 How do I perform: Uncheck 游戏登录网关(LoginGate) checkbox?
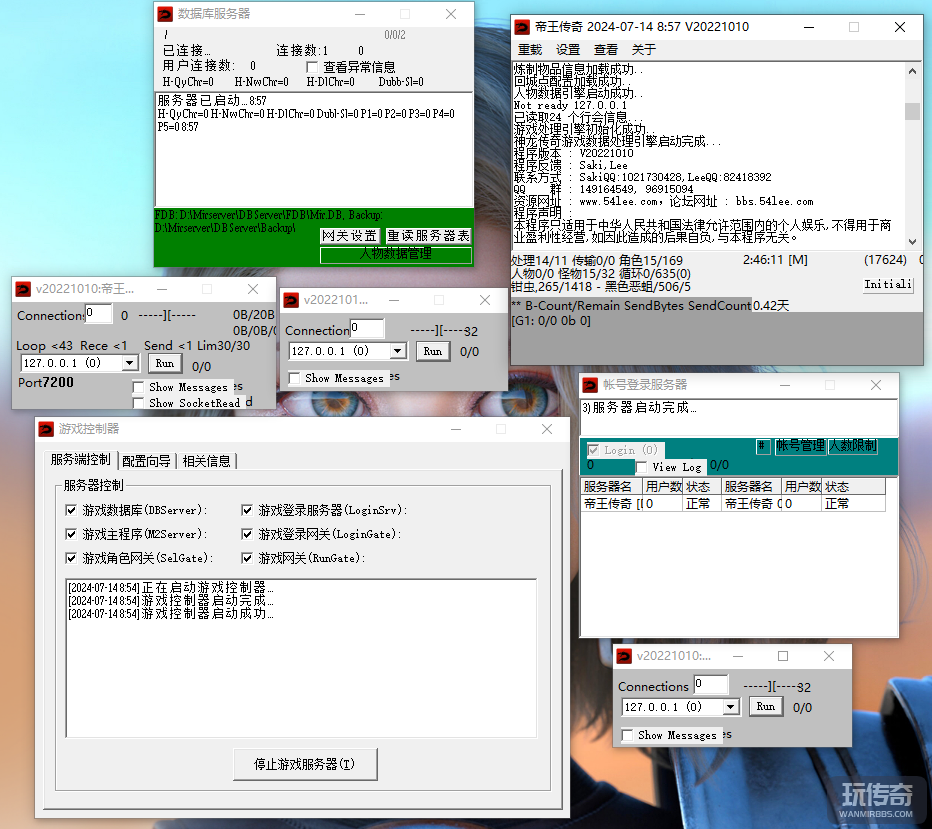247,534
